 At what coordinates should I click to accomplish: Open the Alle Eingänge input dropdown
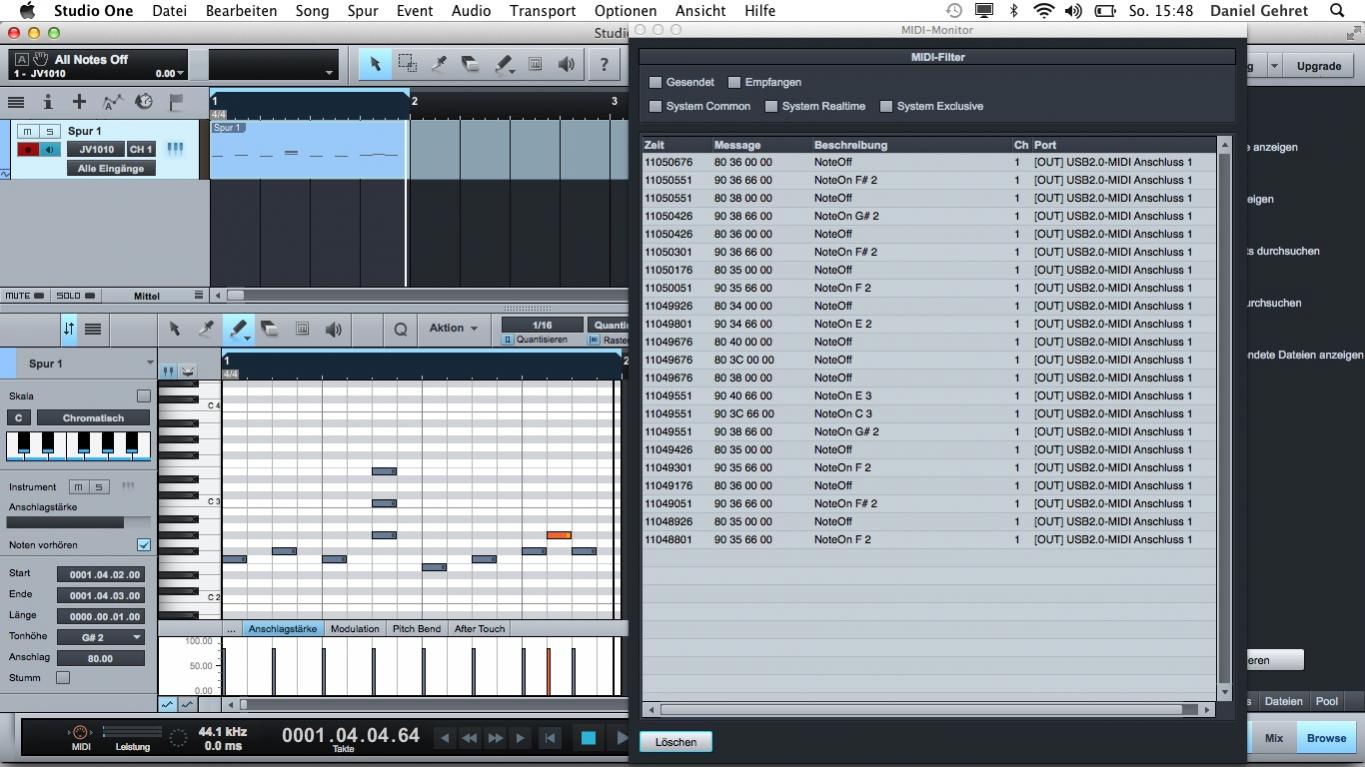click(x=111, y=168)
